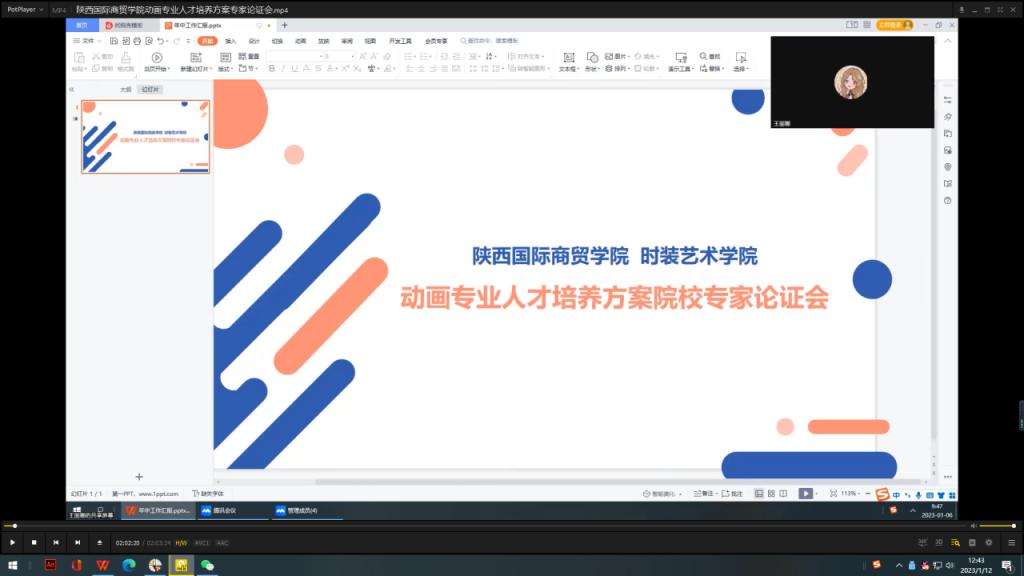The height and width of the screenshot is (576, 1024).
Task: Open the PotPlayer main menu dropdown
Action: (25, 8)
